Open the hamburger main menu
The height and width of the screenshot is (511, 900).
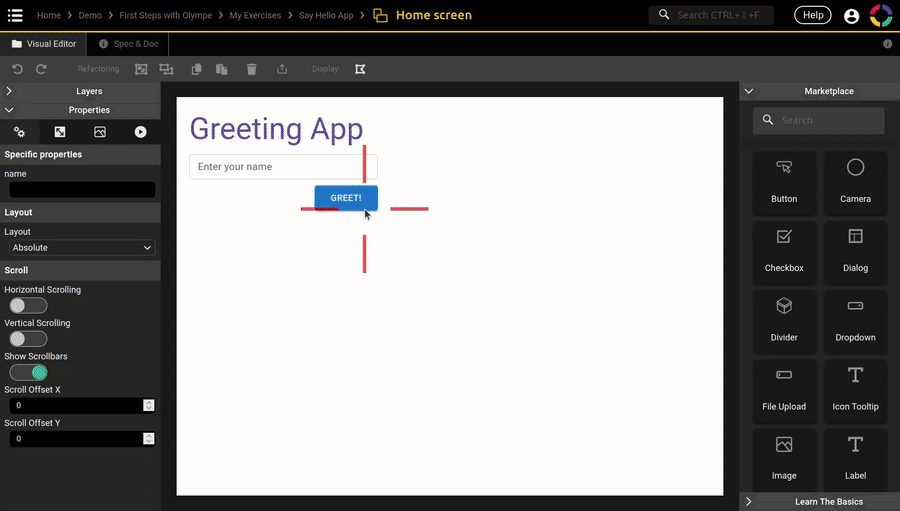pyautogui.click(x=15, y=15)
